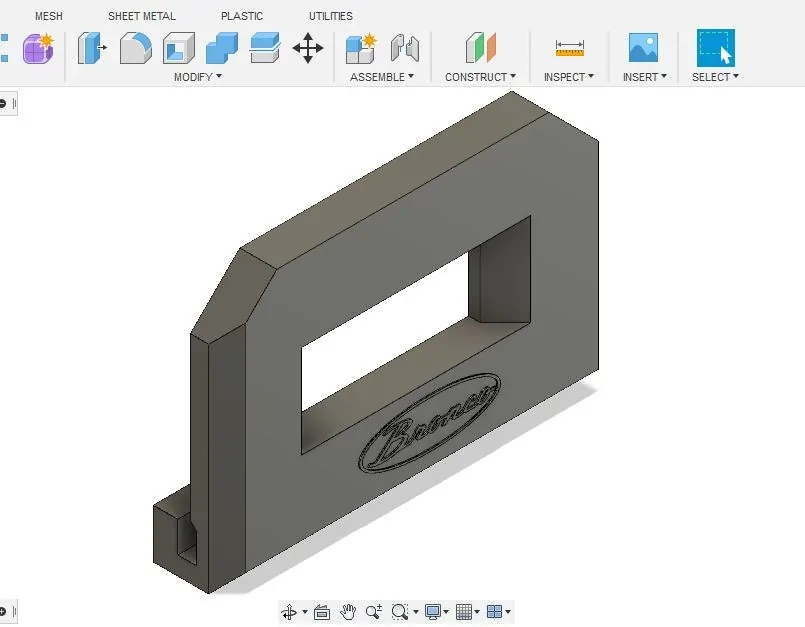Click the Zoom magnifier in navigation bar
The width and height of the screenshot is (805, 627).
pos(375,611)
